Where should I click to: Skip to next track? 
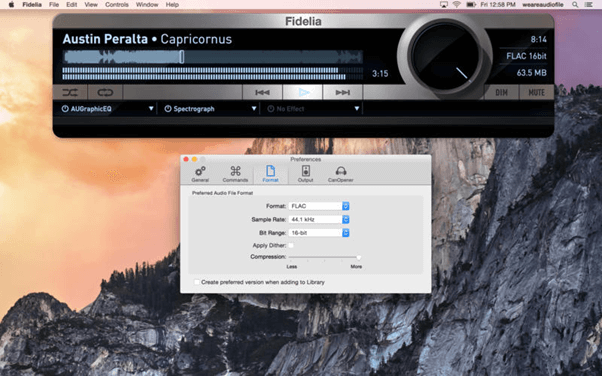342,93
